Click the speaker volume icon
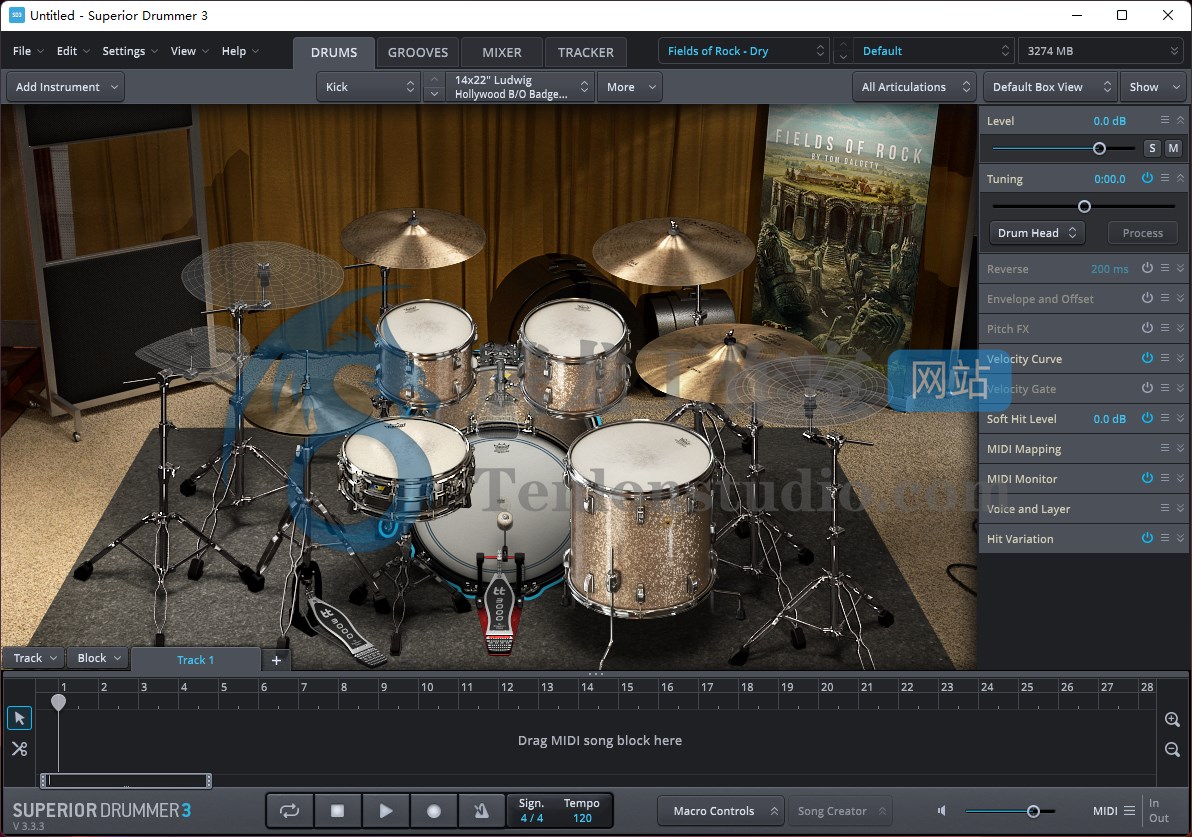The image size is (1192, 837). pyautogui.click(x=942, y=810)
